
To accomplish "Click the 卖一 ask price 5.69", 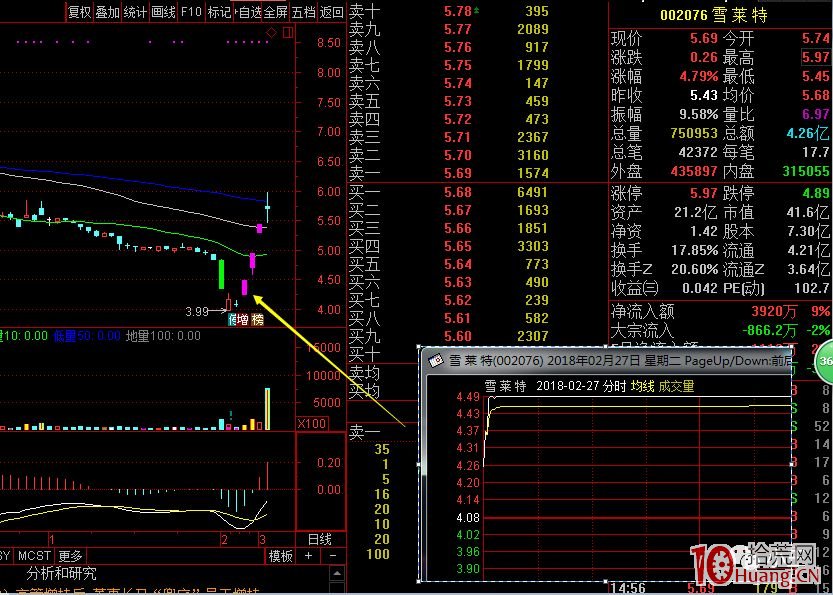I will tap(458, 173).
